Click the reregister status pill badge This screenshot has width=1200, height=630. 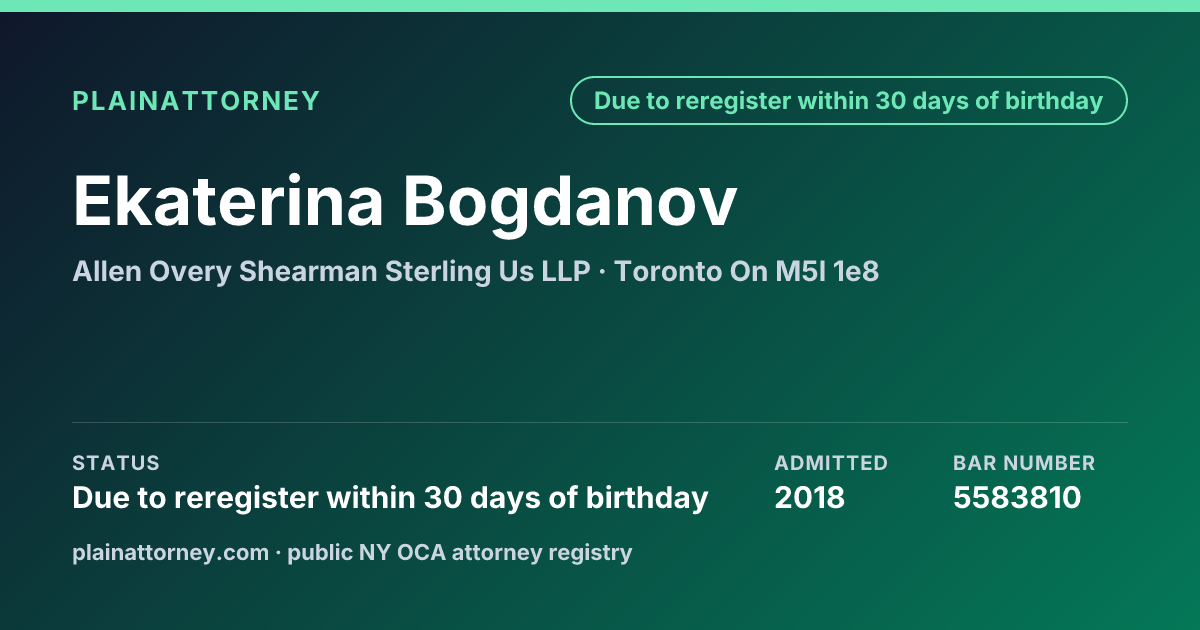click(849, 101)
